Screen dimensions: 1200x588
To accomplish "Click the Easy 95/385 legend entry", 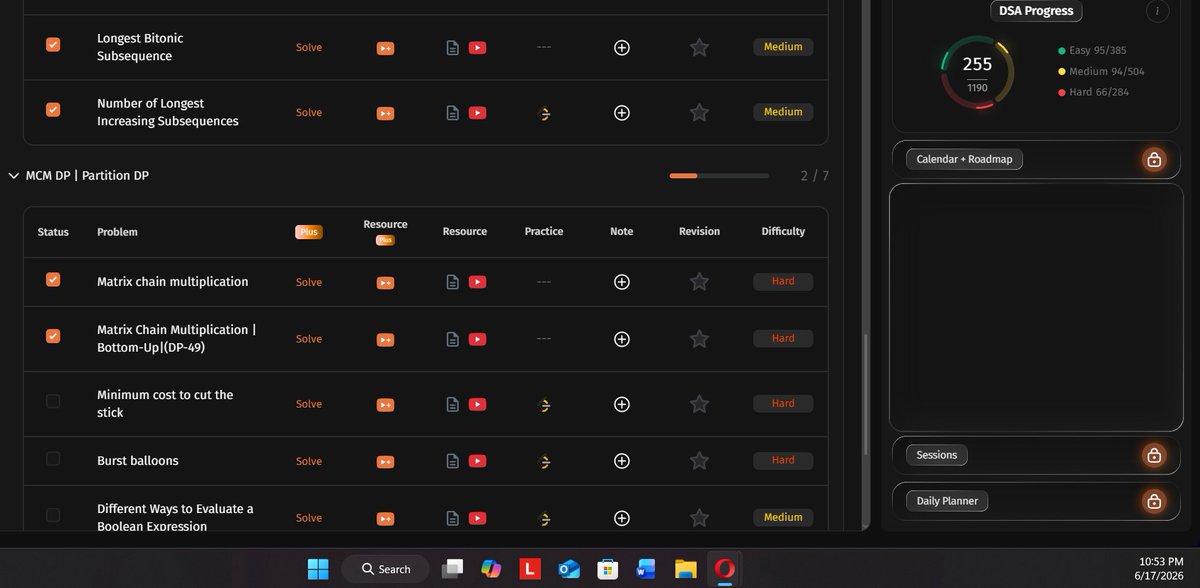I will pos(1092,50).
